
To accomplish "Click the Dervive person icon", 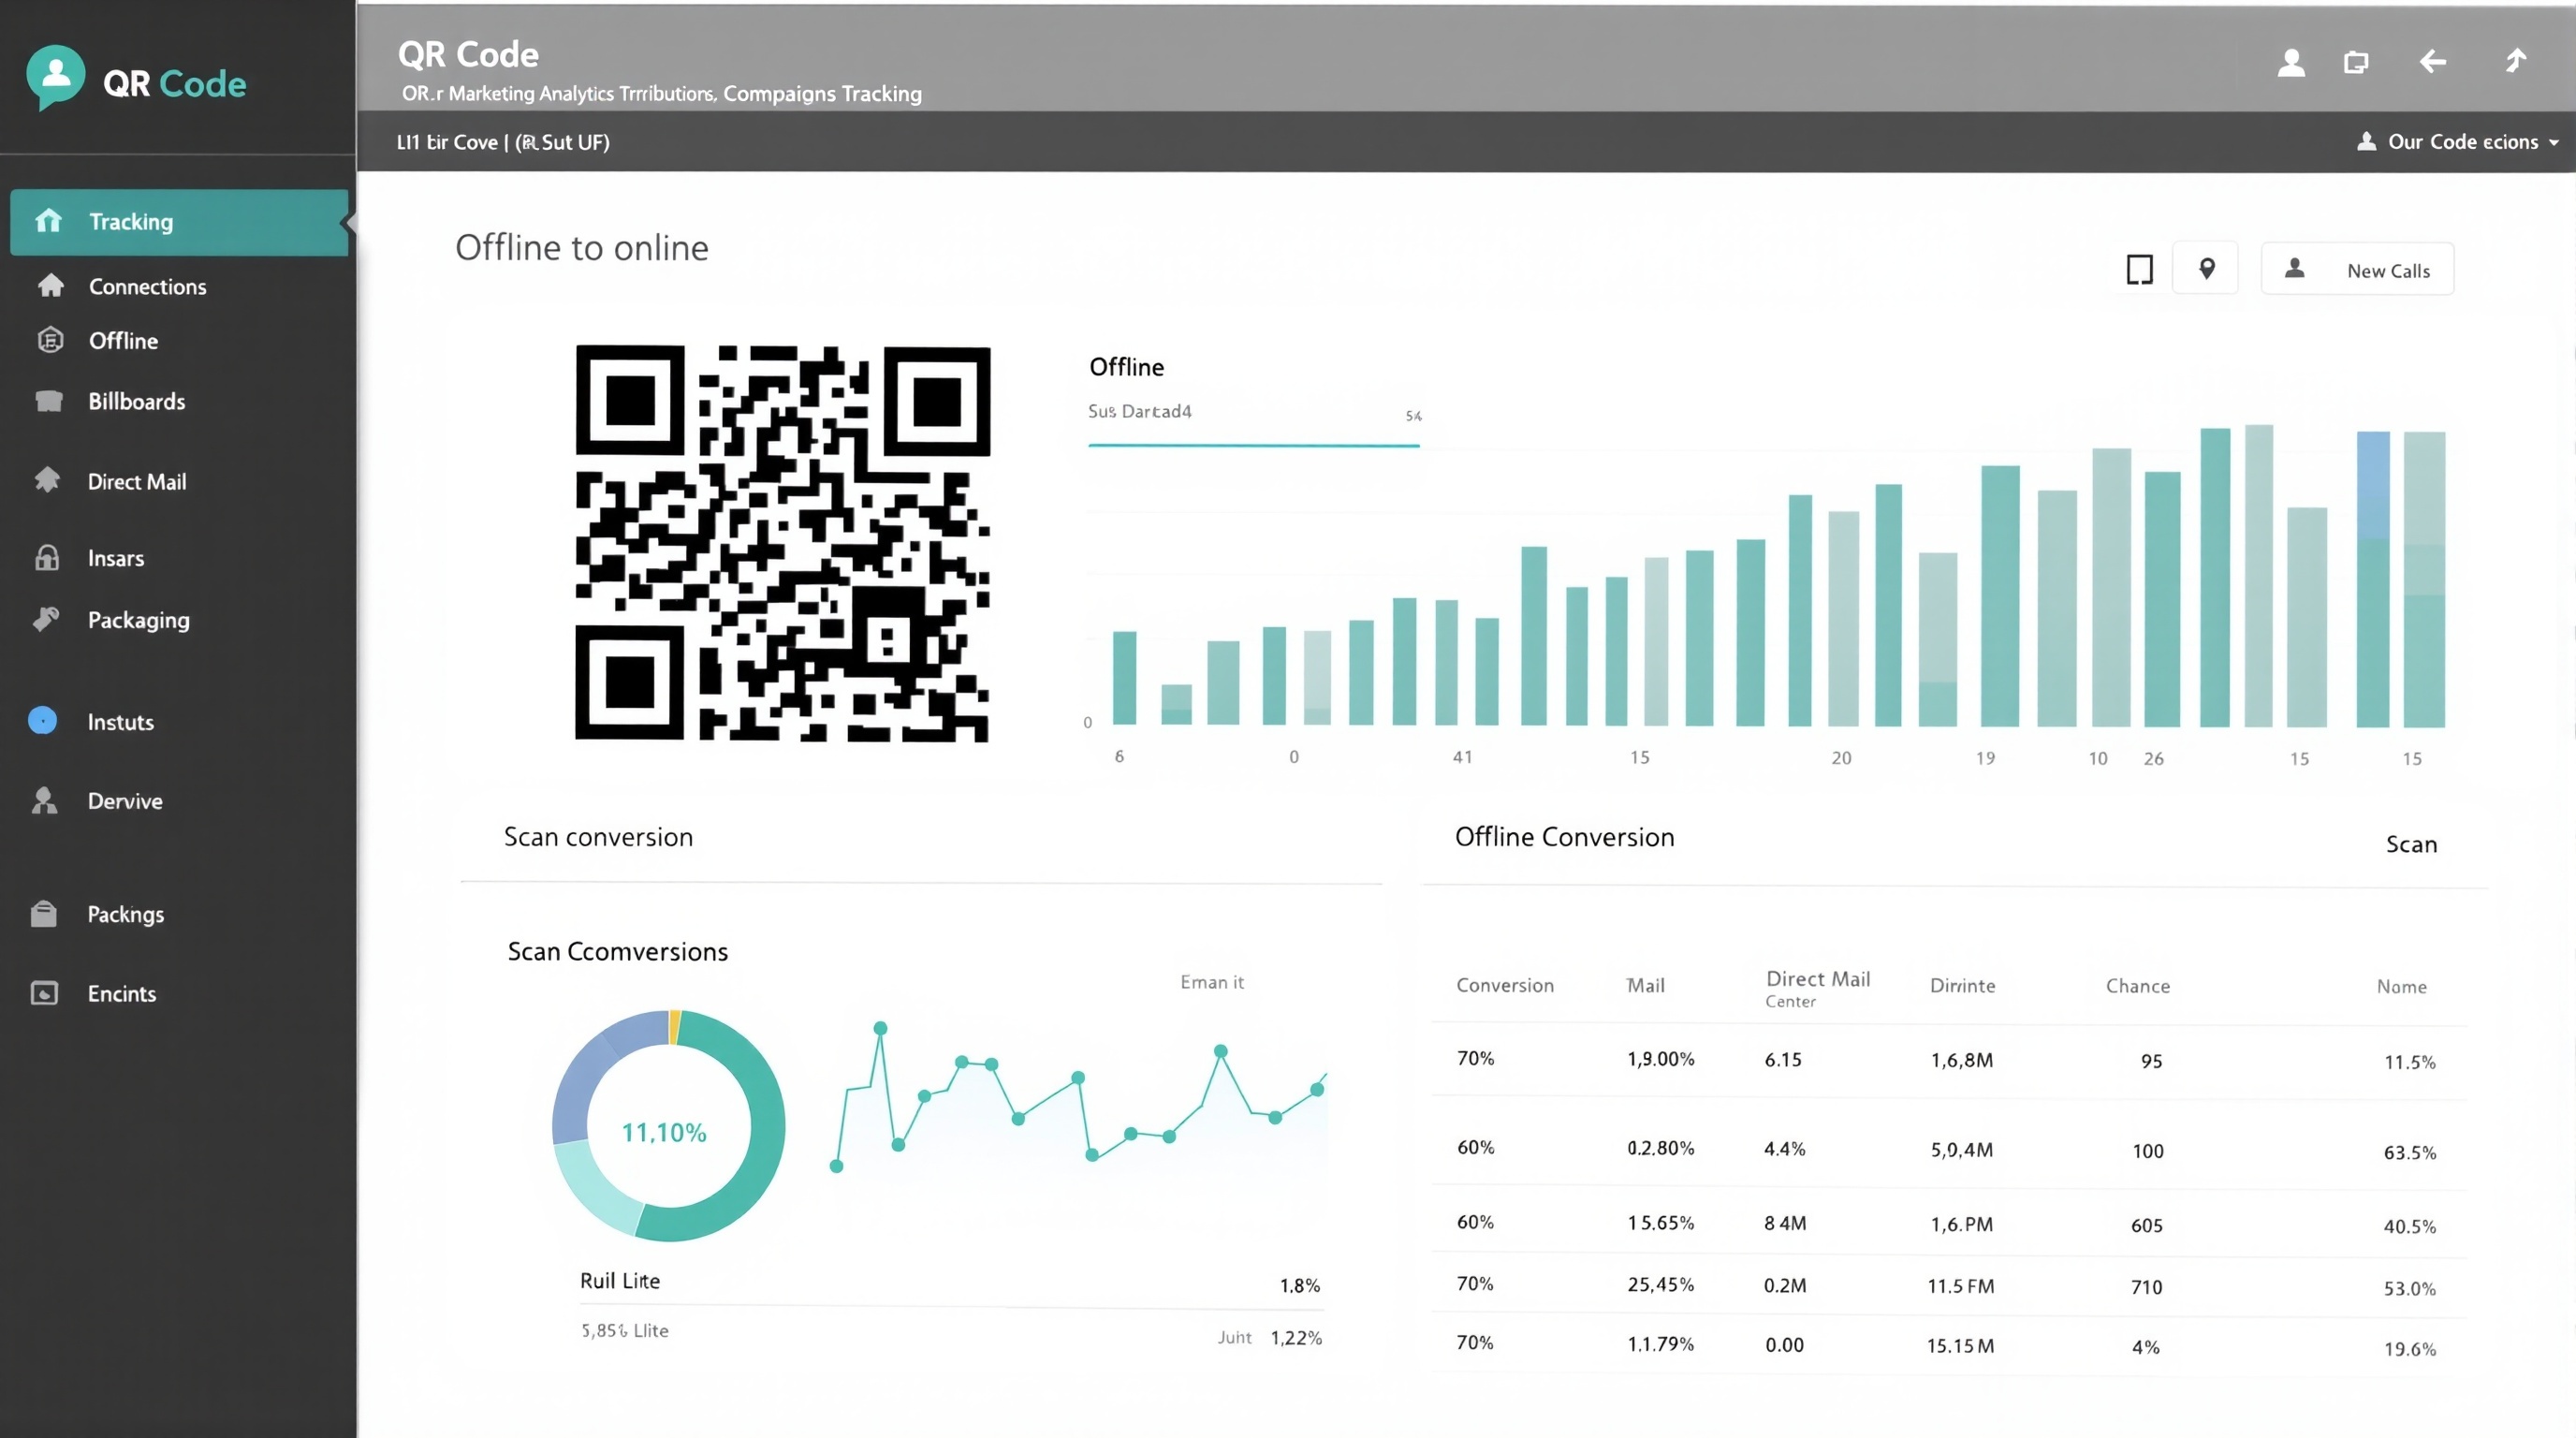I will 45,800.
